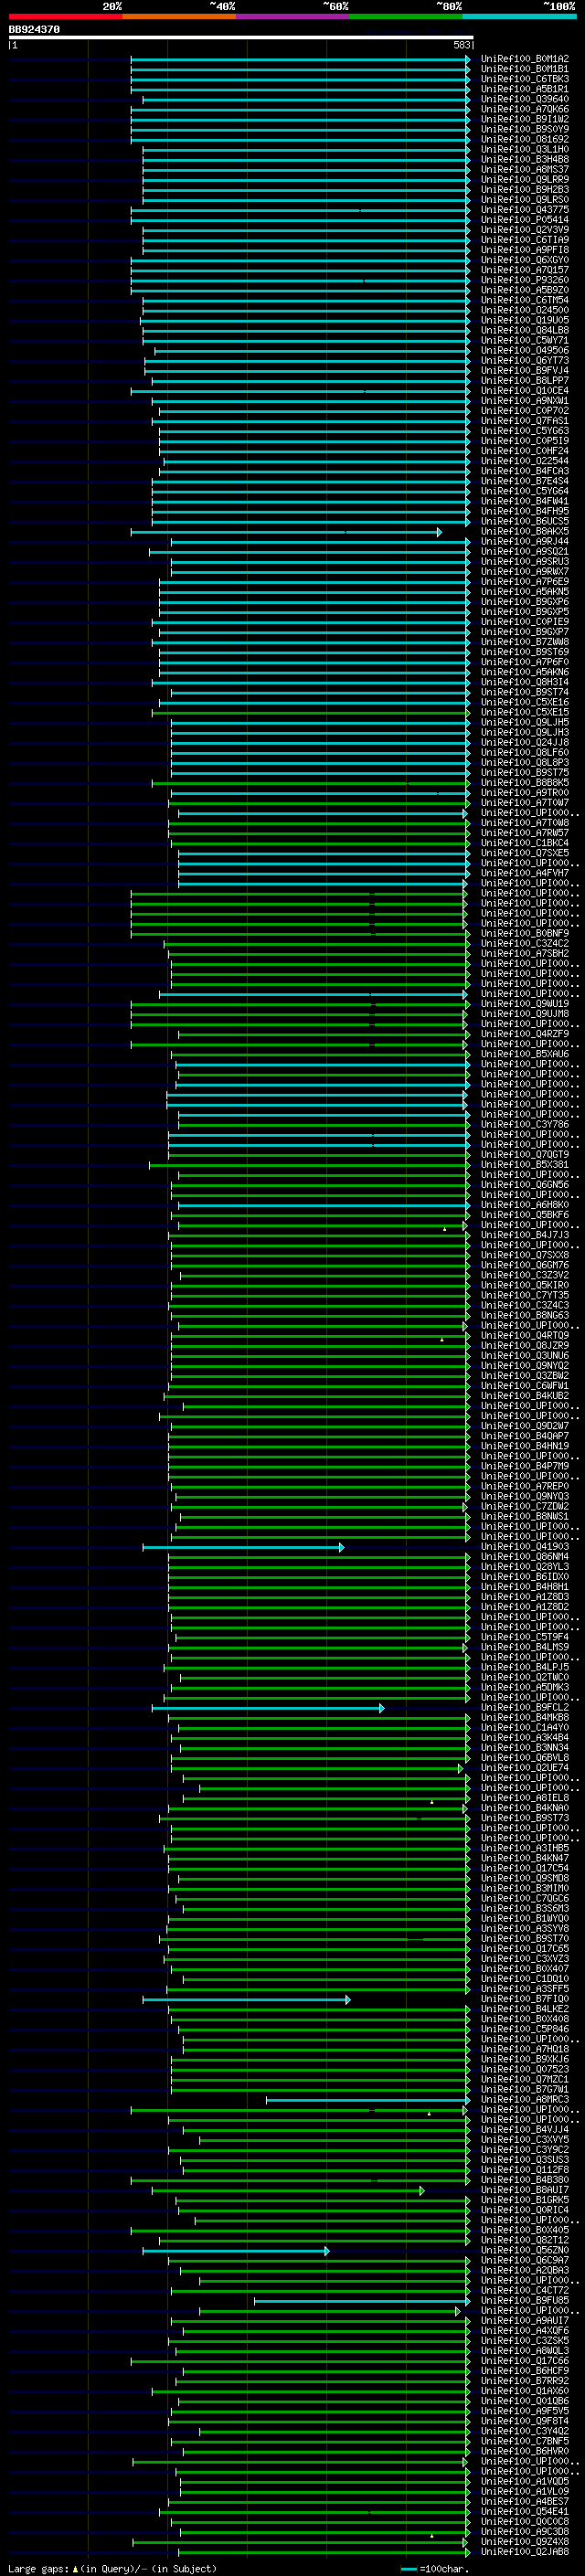Image resolution: width=585 pixels, height=2576 pixels.
Task: Click the short cyan bar for UniRef100_Q56ZN0
Action: pos(236,2251)
